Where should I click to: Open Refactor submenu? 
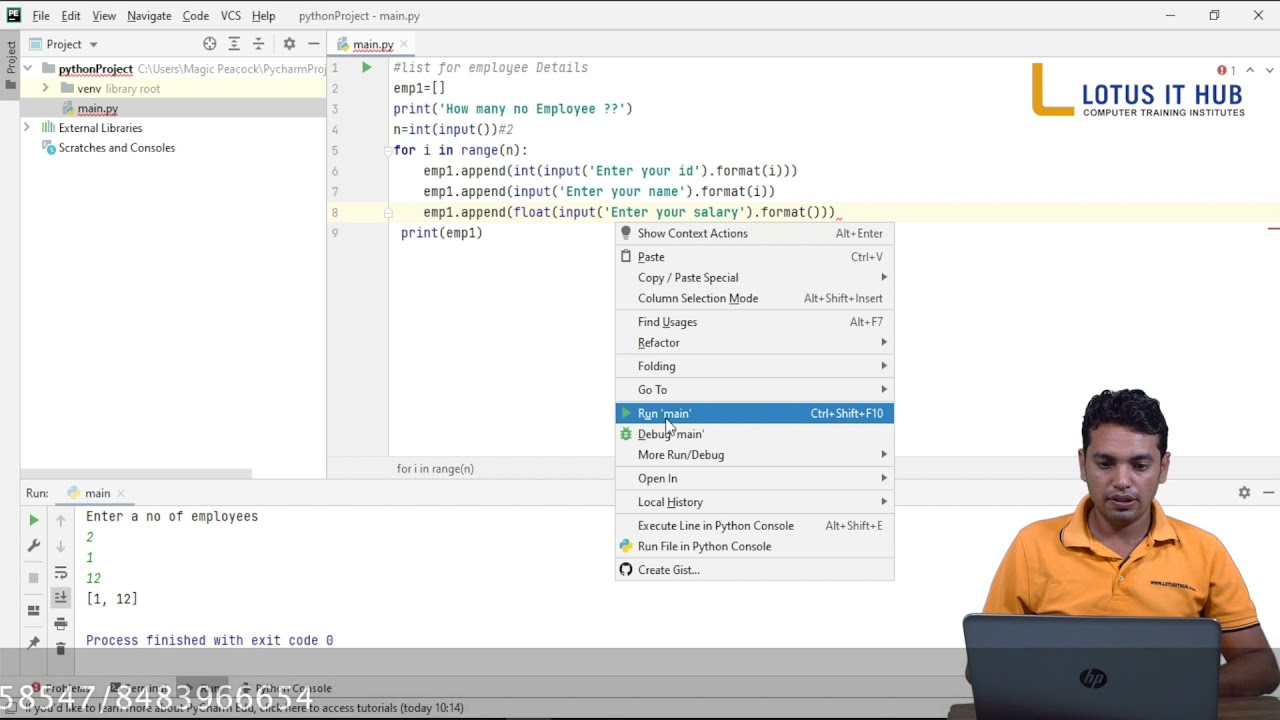pyautogui.click(x=754, y=343)
